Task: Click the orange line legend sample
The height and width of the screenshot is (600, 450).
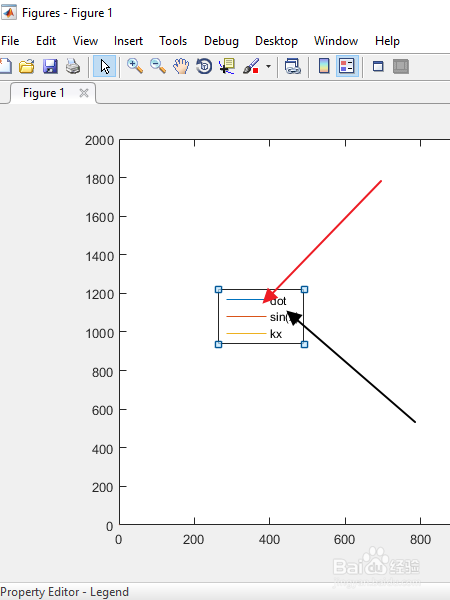Action: [x=246, y=317]
